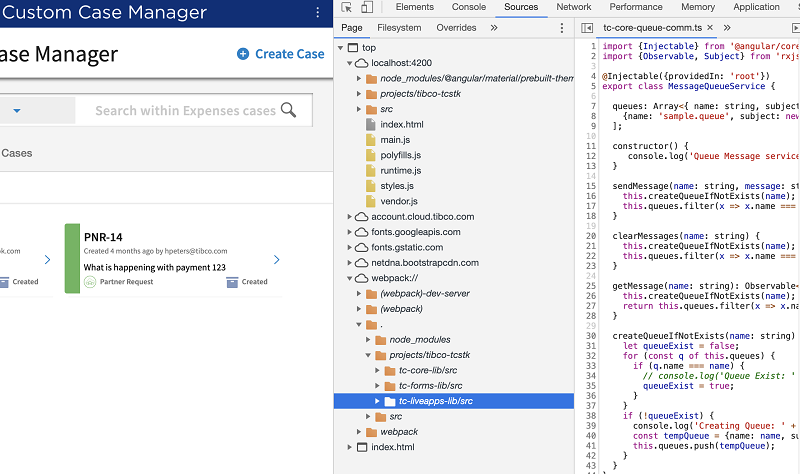Image resolution: width=800 pixels, height=474 pixels.
Task: Click the PNR-14 case title
Action: pos(103,237)
